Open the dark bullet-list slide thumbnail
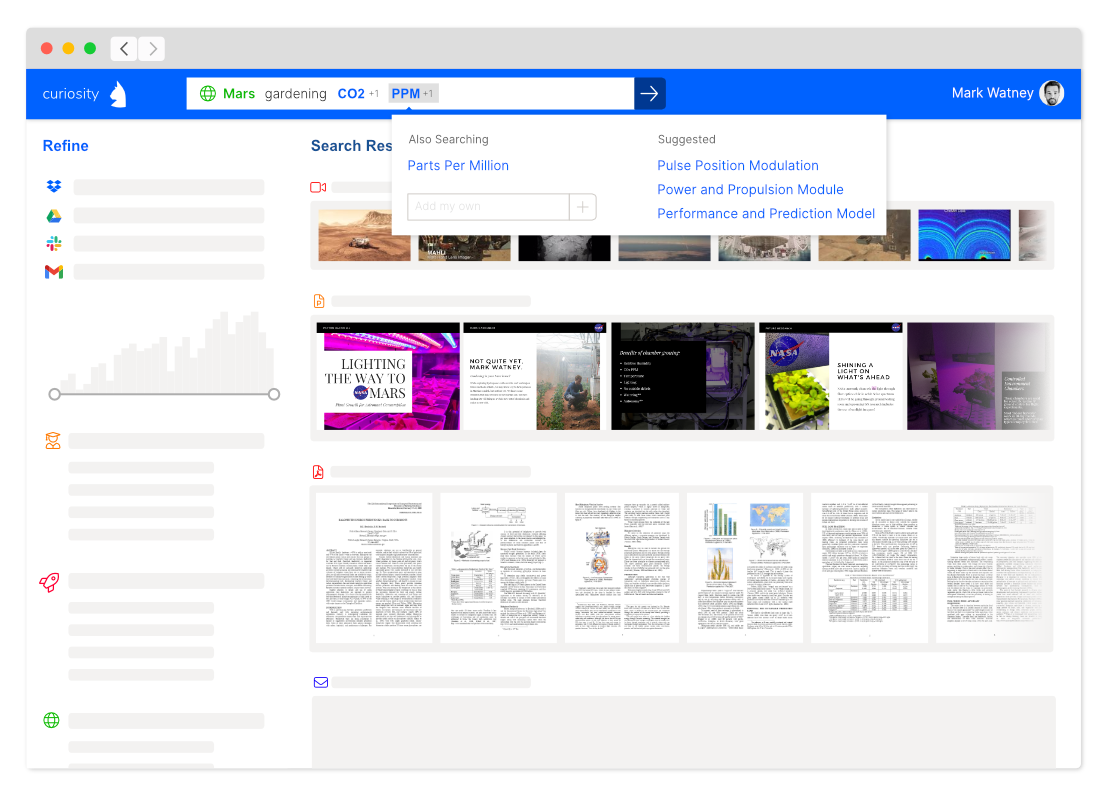The width and height of the screenshot is (1110, 796). click(x=682, y=377)
